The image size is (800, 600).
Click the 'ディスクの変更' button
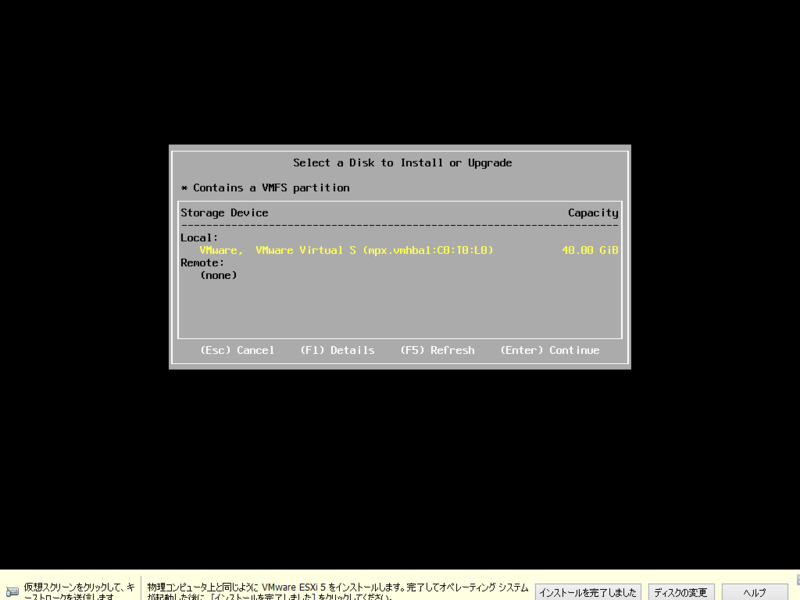click(x=681, y=592)
